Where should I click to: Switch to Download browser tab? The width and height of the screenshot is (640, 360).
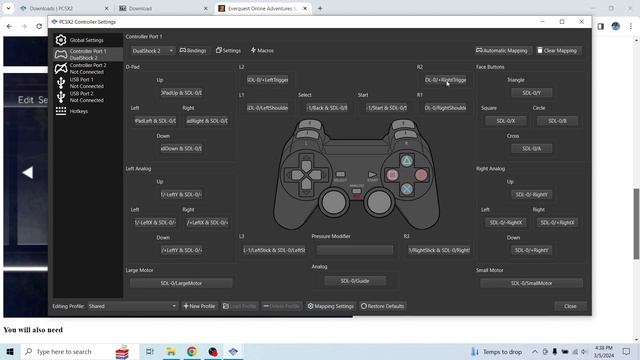[x=163, y=8]
